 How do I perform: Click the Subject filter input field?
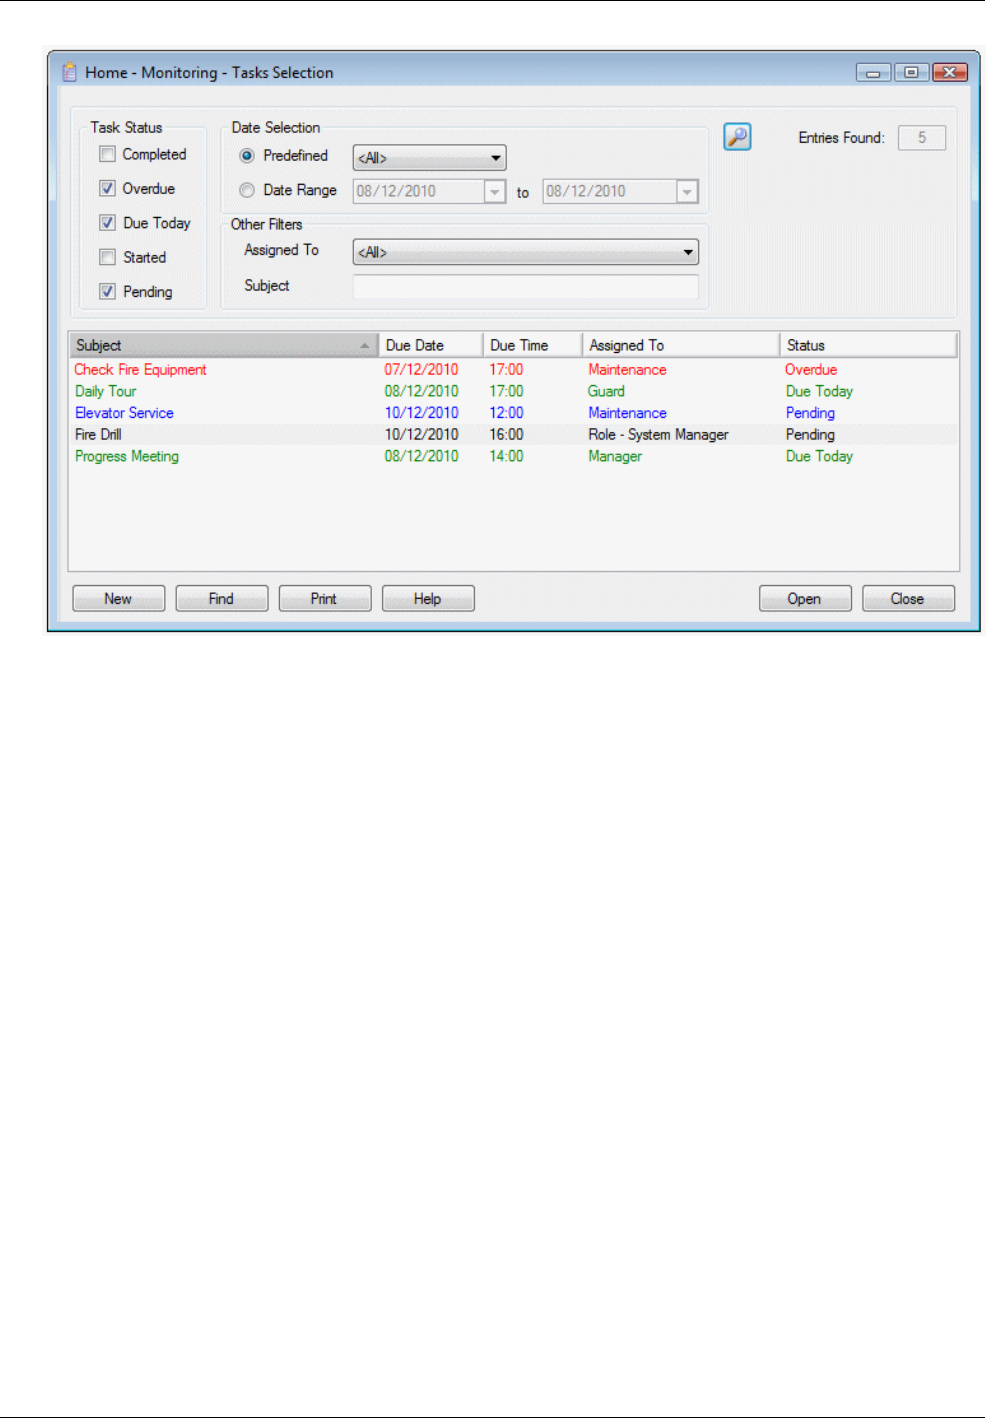click(526, 286)
